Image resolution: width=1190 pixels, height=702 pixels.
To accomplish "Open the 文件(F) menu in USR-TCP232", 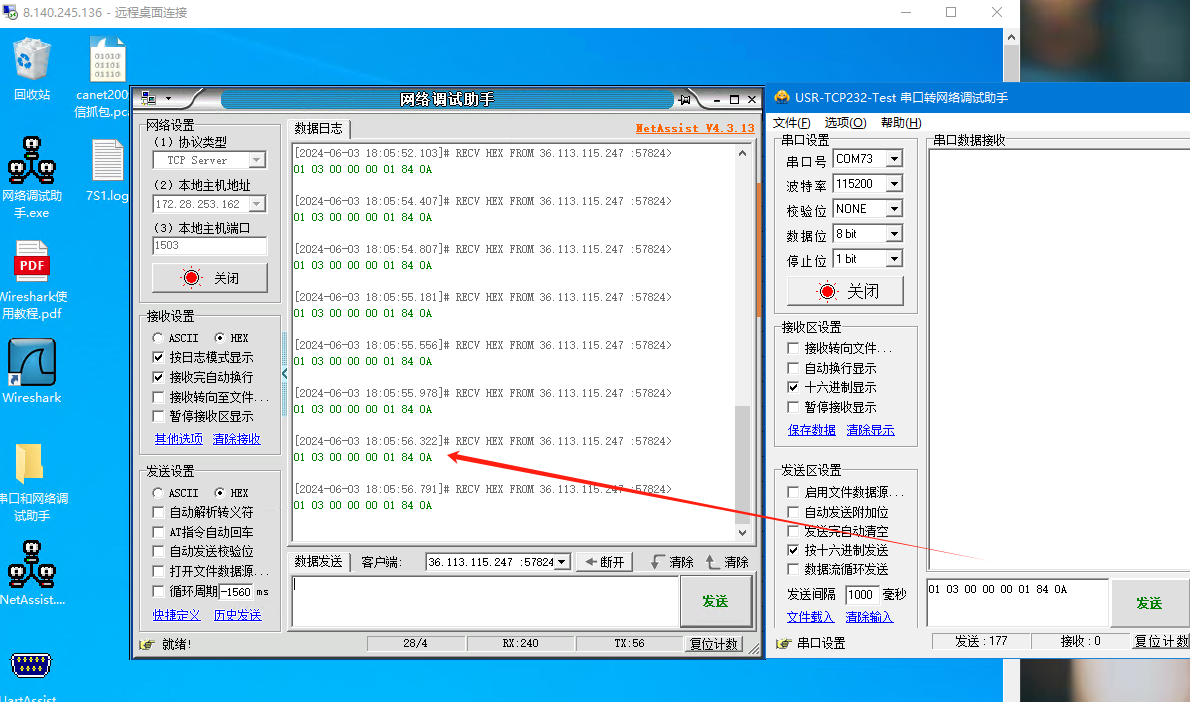I will click(x=792, y=123).
